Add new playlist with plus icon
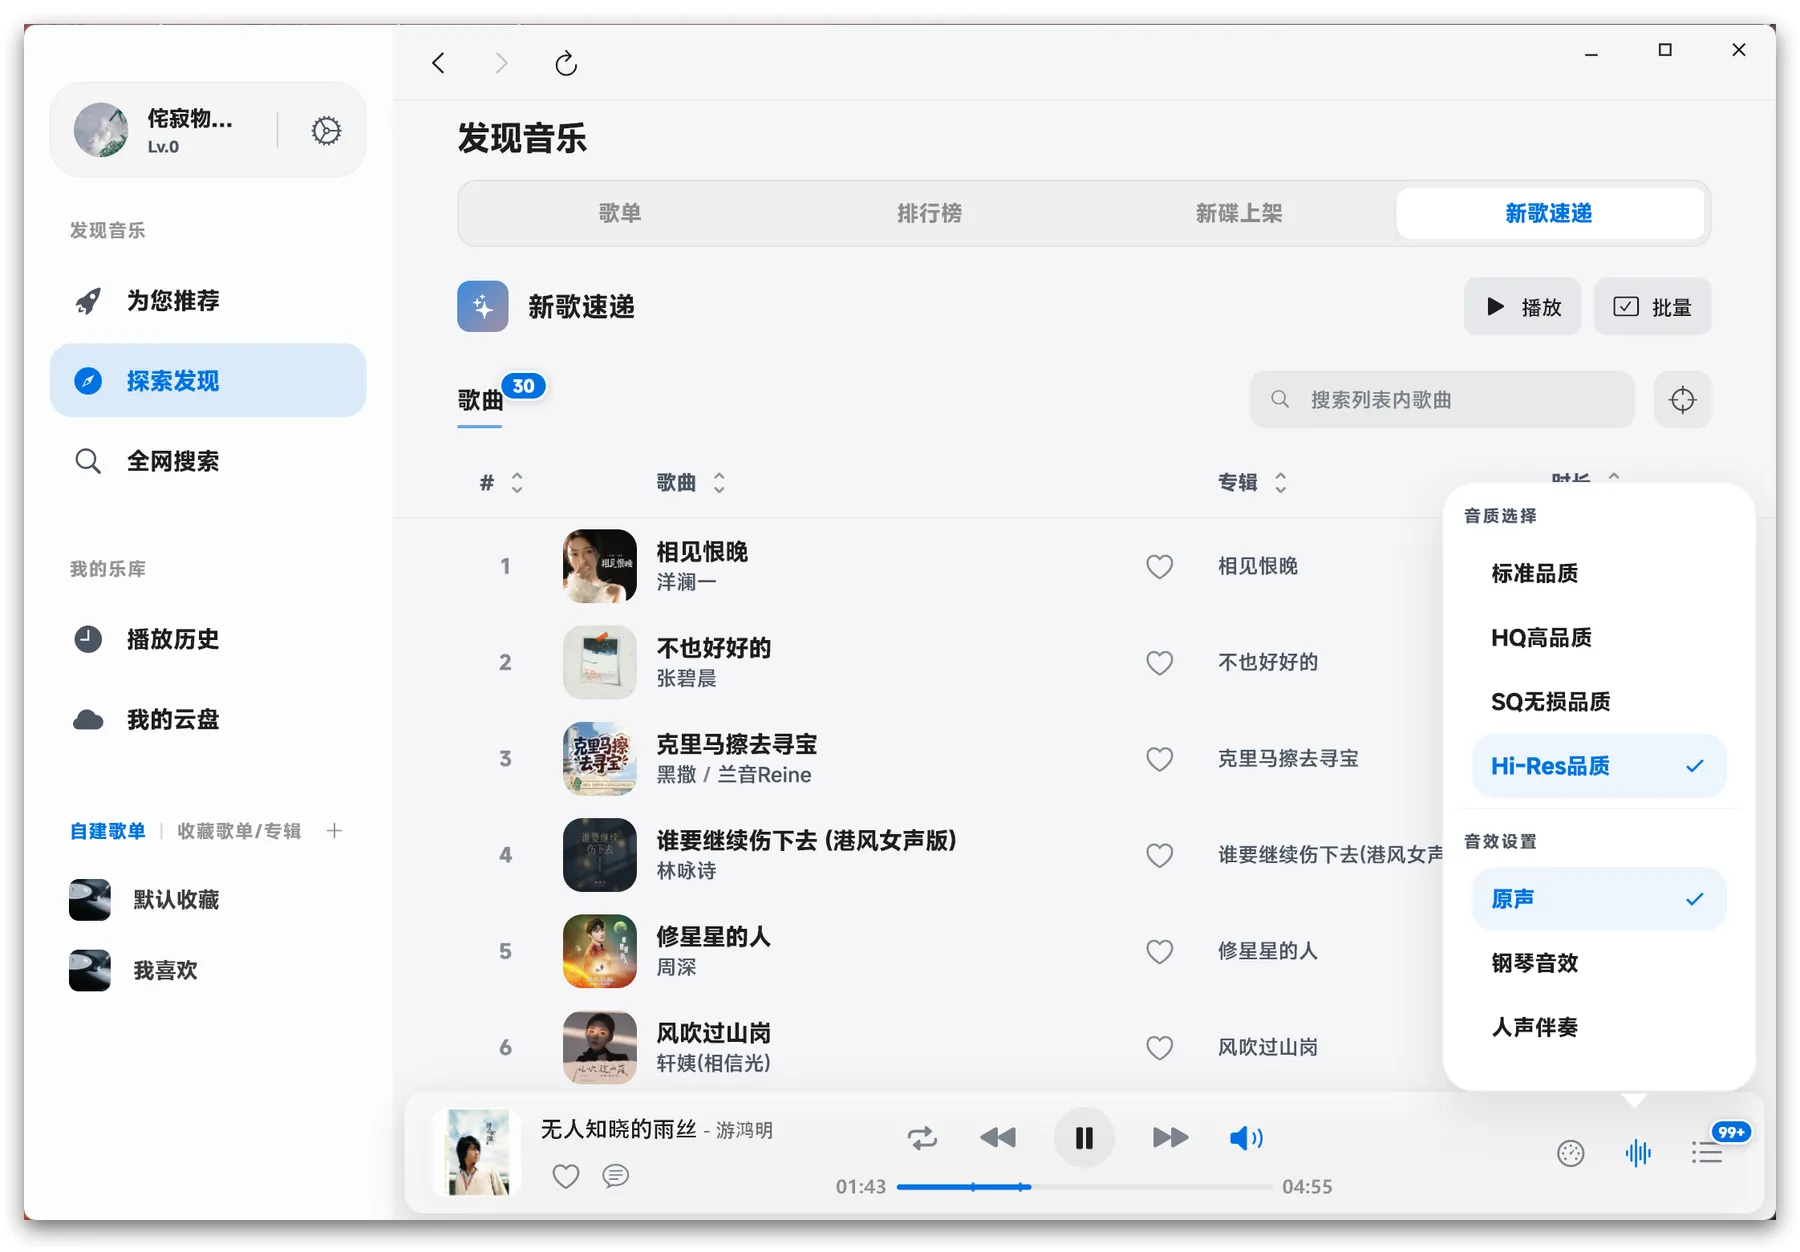The image size is (1800, 1252). coord(334,831)
